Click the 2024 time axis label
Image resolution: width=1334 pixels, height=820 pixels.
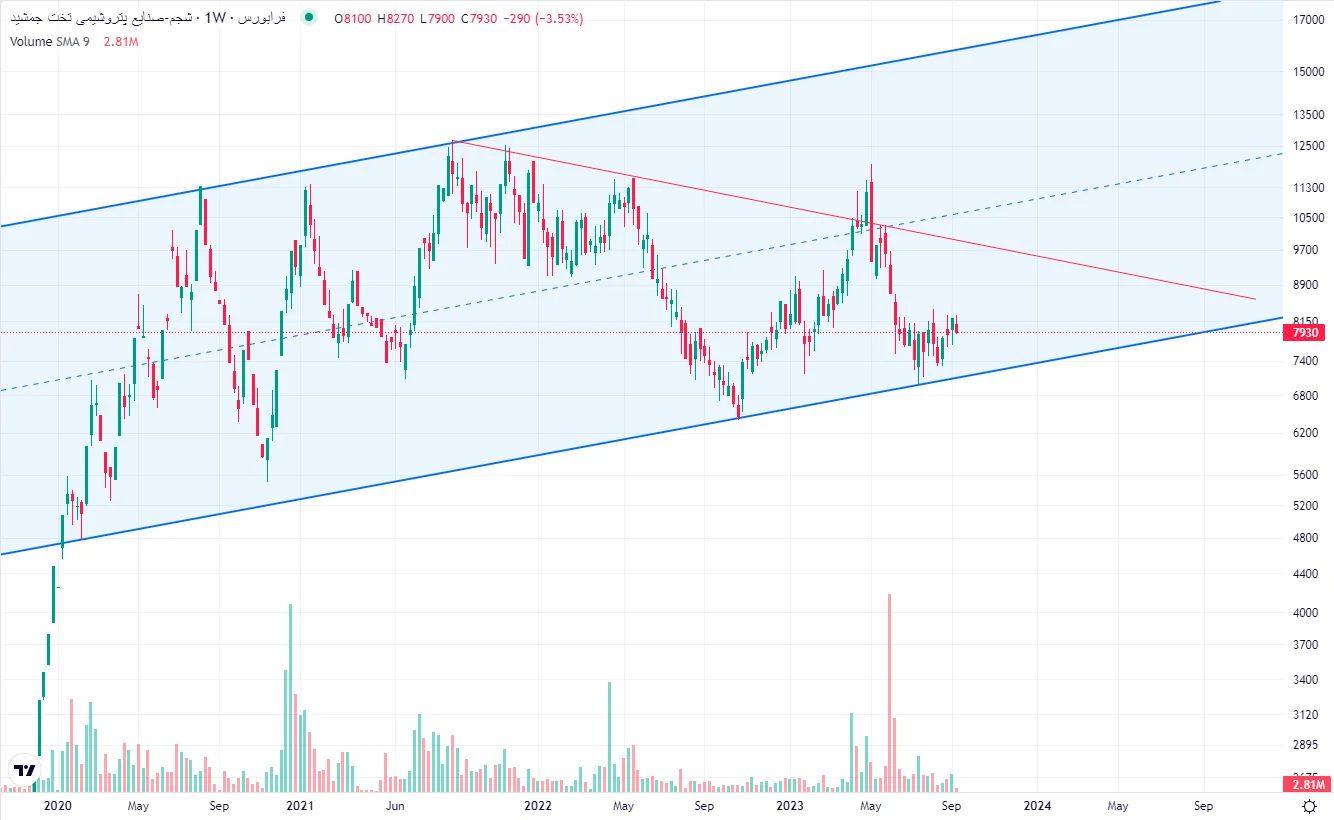pyautogui.click(x=1037, y=806)
